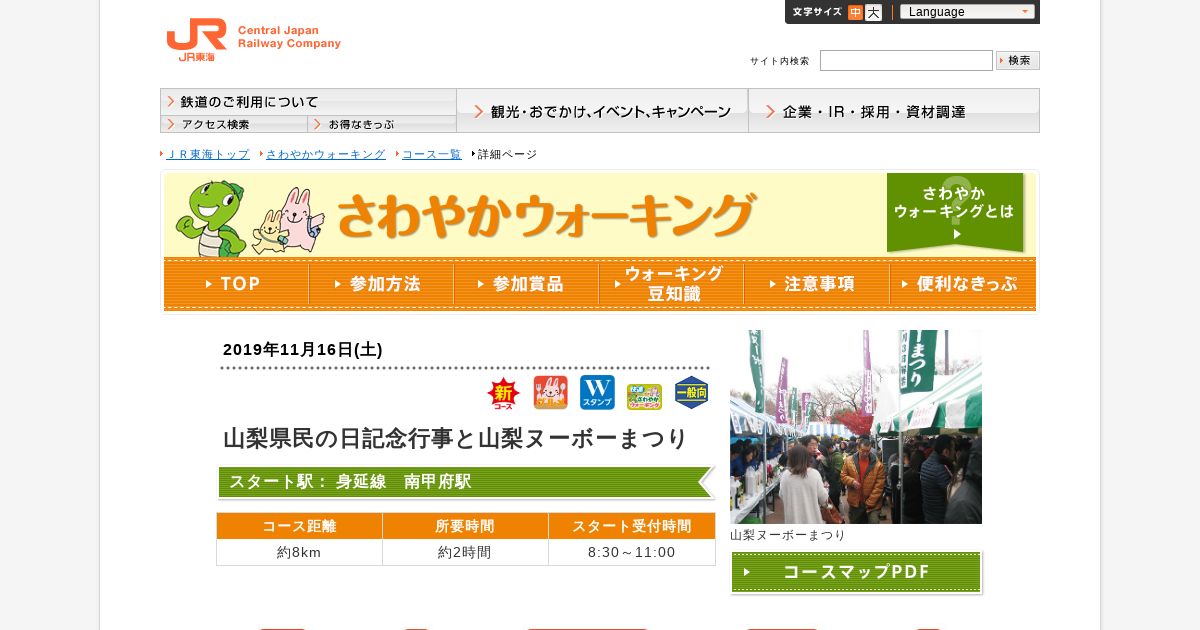Click the event date 2019年11月16日(土)
Image resolution: width=1200 pixels, height=630 pixels.
(x=303, y=350)
